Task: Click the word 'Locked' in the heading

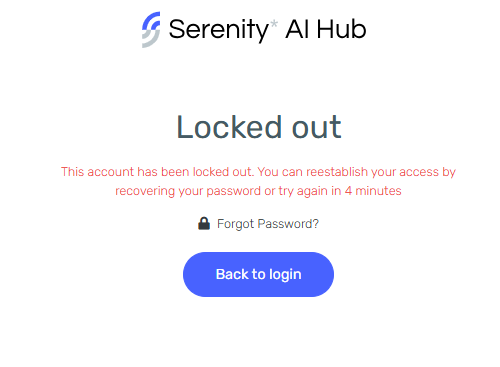Action: pos(229,127)
